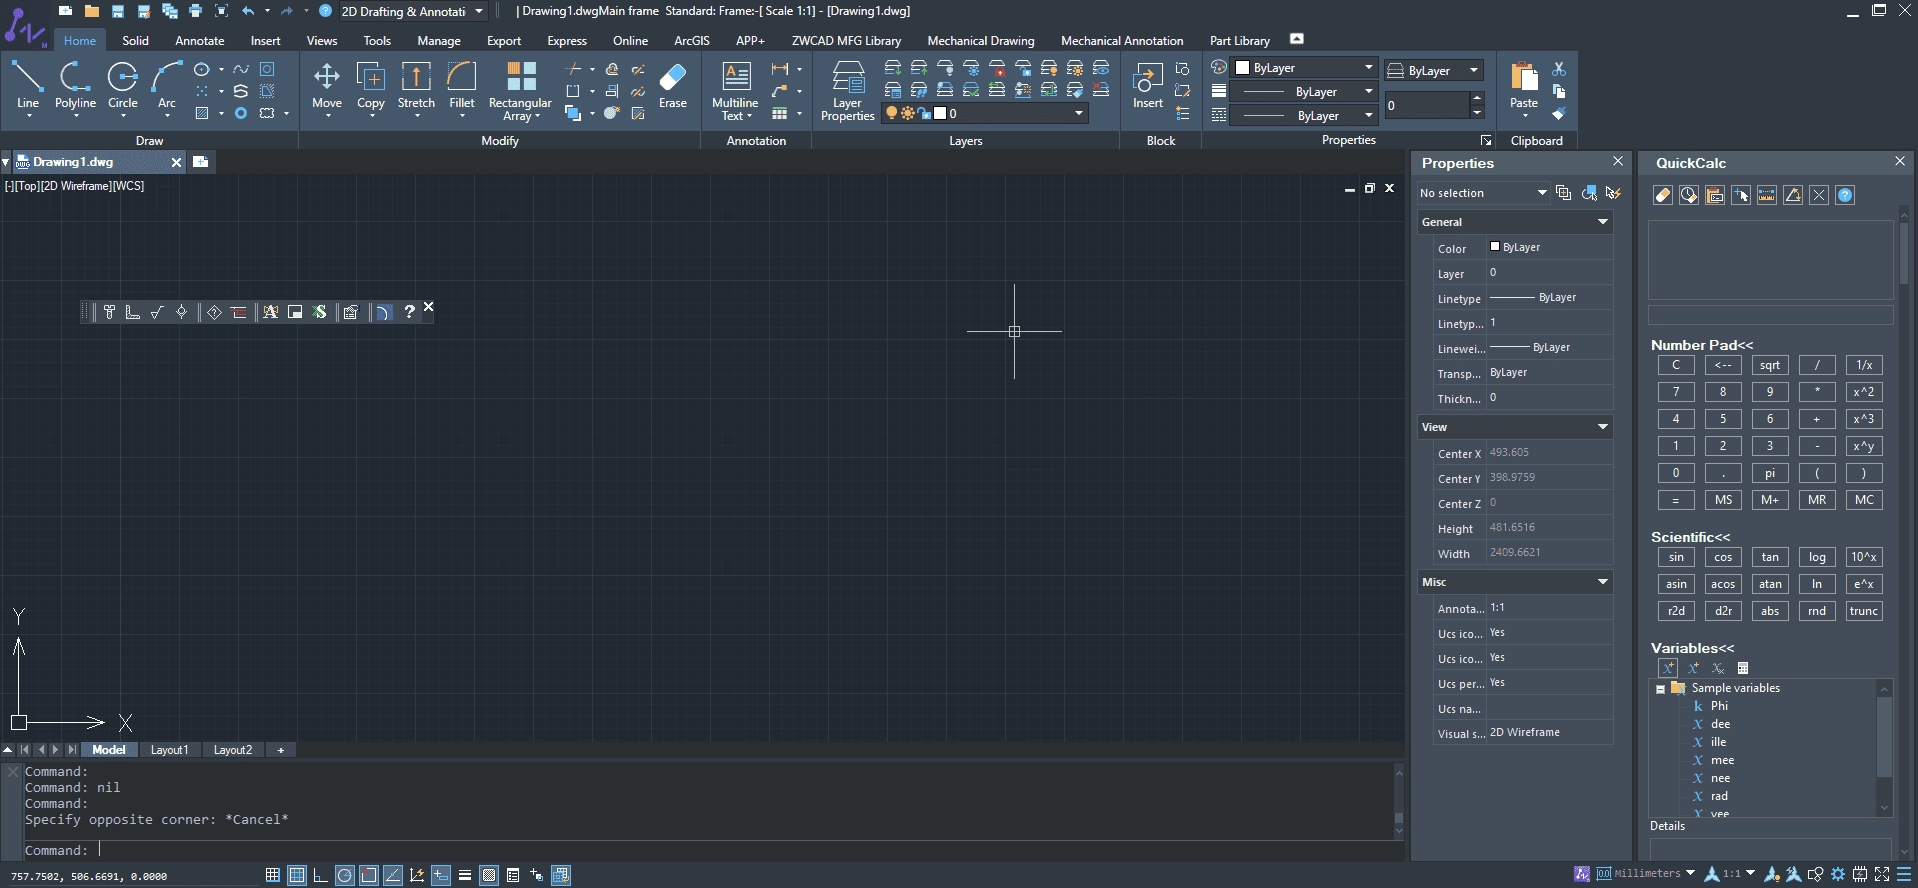
Task: Toggle lineweight display in status bar
Action: pos(465,875)
